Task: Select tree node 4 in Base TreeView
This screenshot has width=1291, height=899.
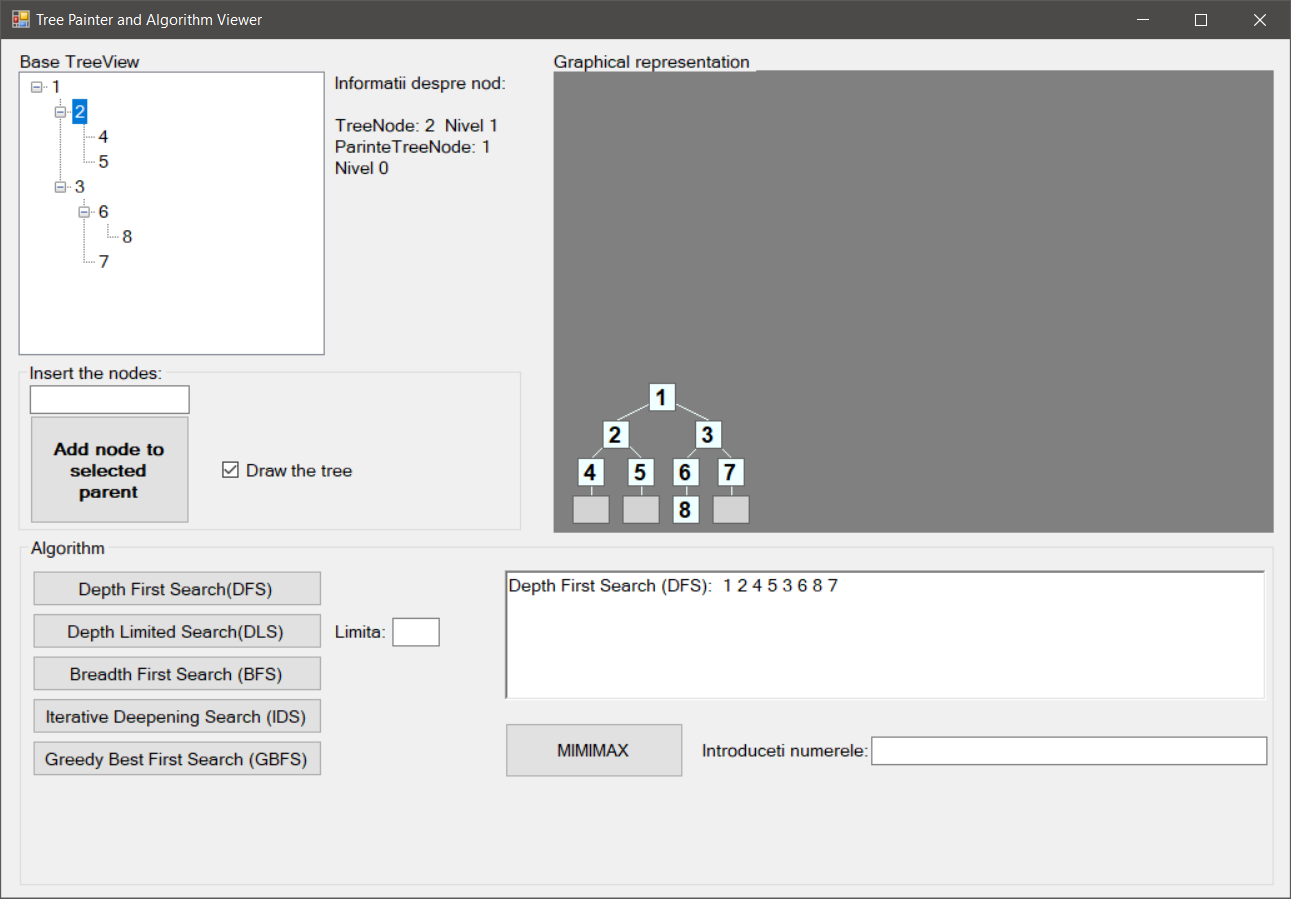Action: tap(104, 137)
